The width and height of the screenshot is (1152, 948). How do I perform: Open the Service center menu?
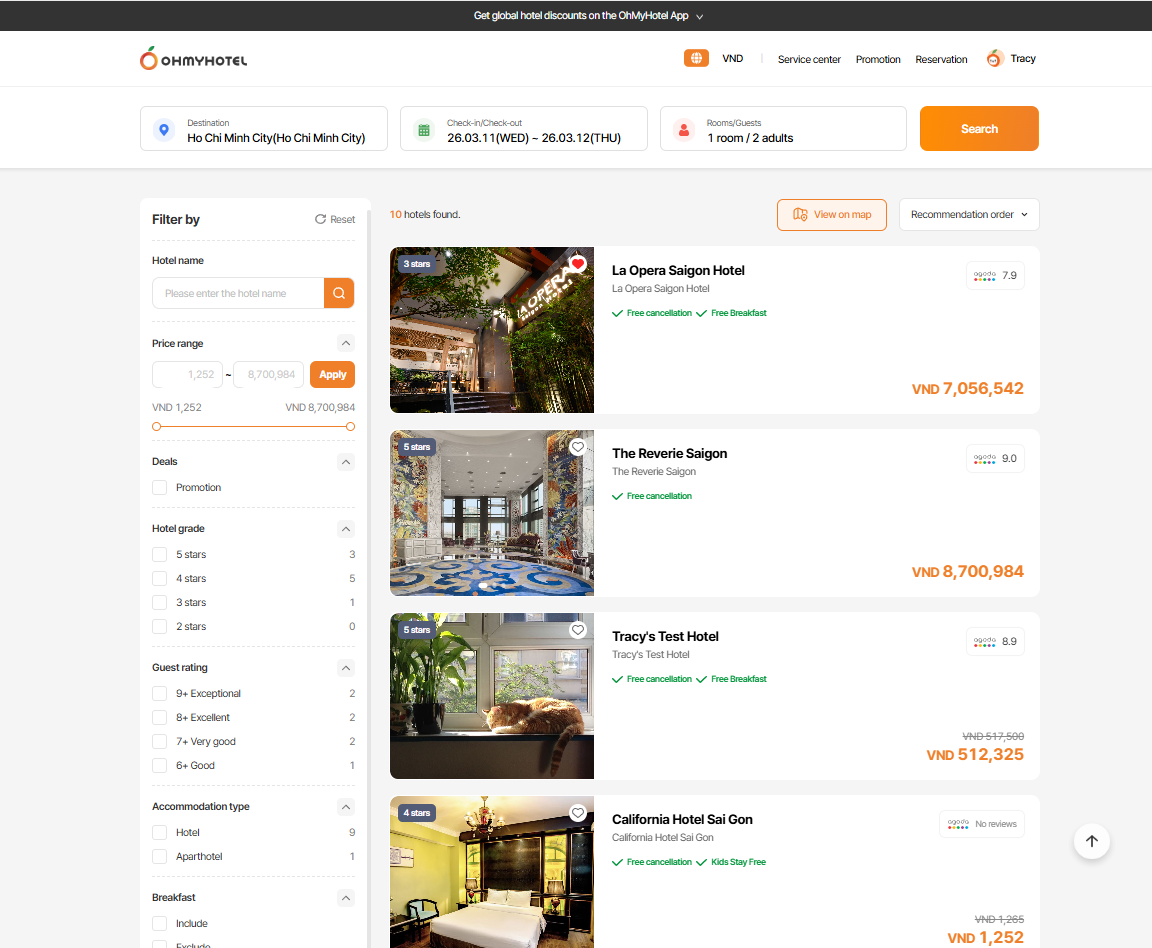809,60
